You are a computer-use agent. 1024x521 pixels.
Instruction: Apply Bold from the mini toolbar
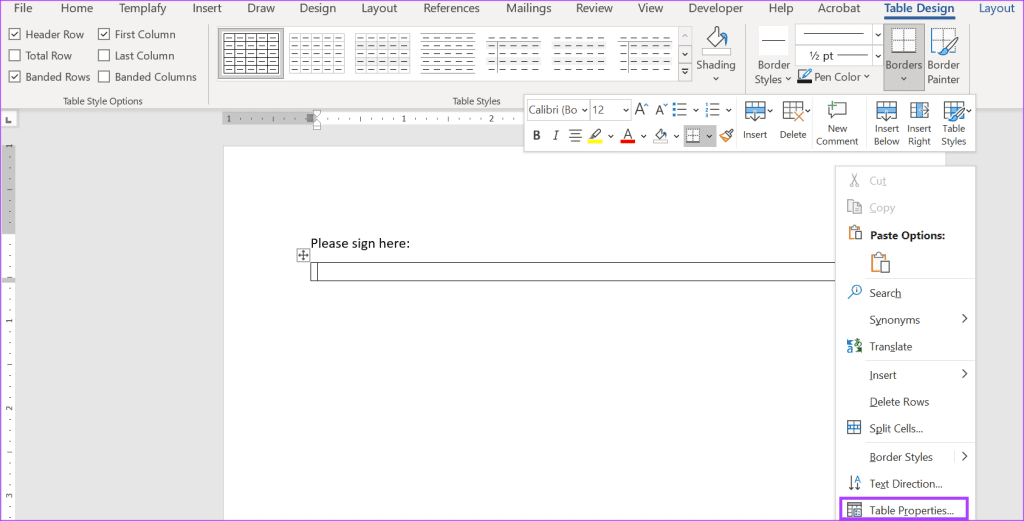(x=537, y=136)
